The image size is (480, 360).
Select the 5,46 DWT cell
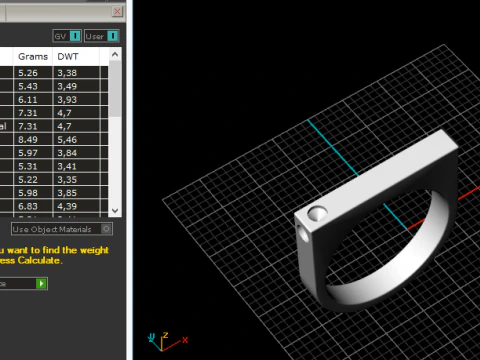tap(76, 140)
